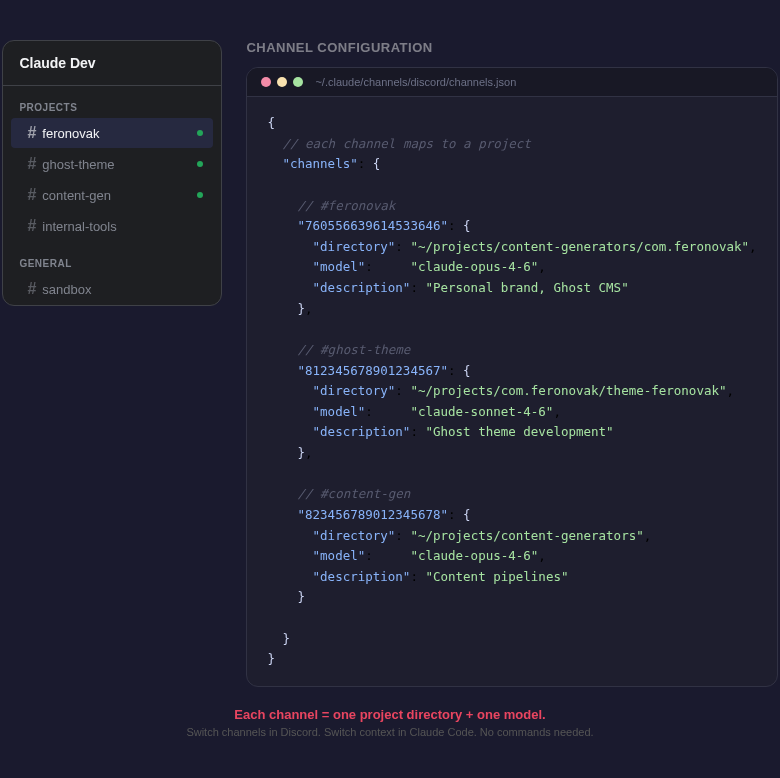
Task: Click the "claude-sonnet-4-6" model value
Action: pos(482,412)
